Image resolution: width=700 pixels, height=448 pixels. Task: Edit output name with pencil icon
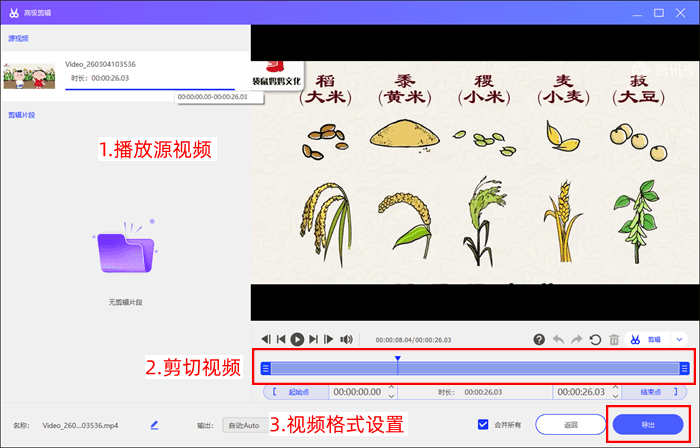click(x=154, y=425)
